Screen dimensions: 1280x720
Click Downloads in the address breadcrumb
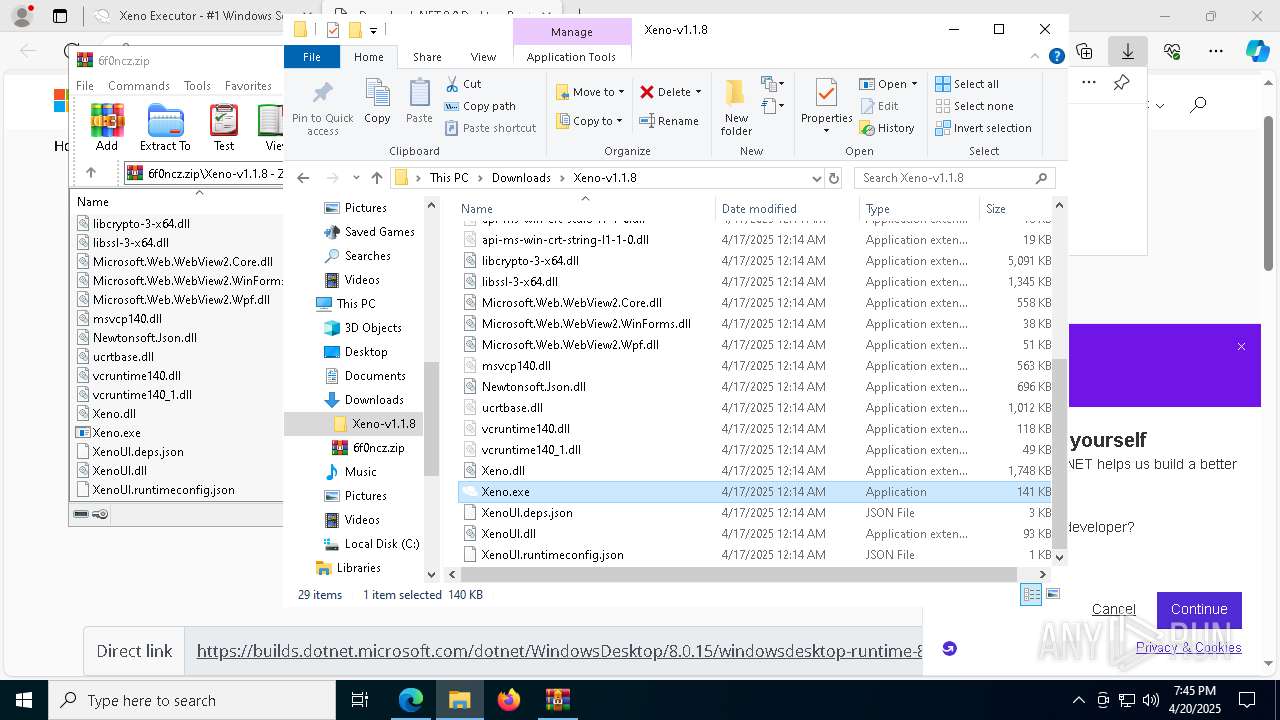point(521,178)
